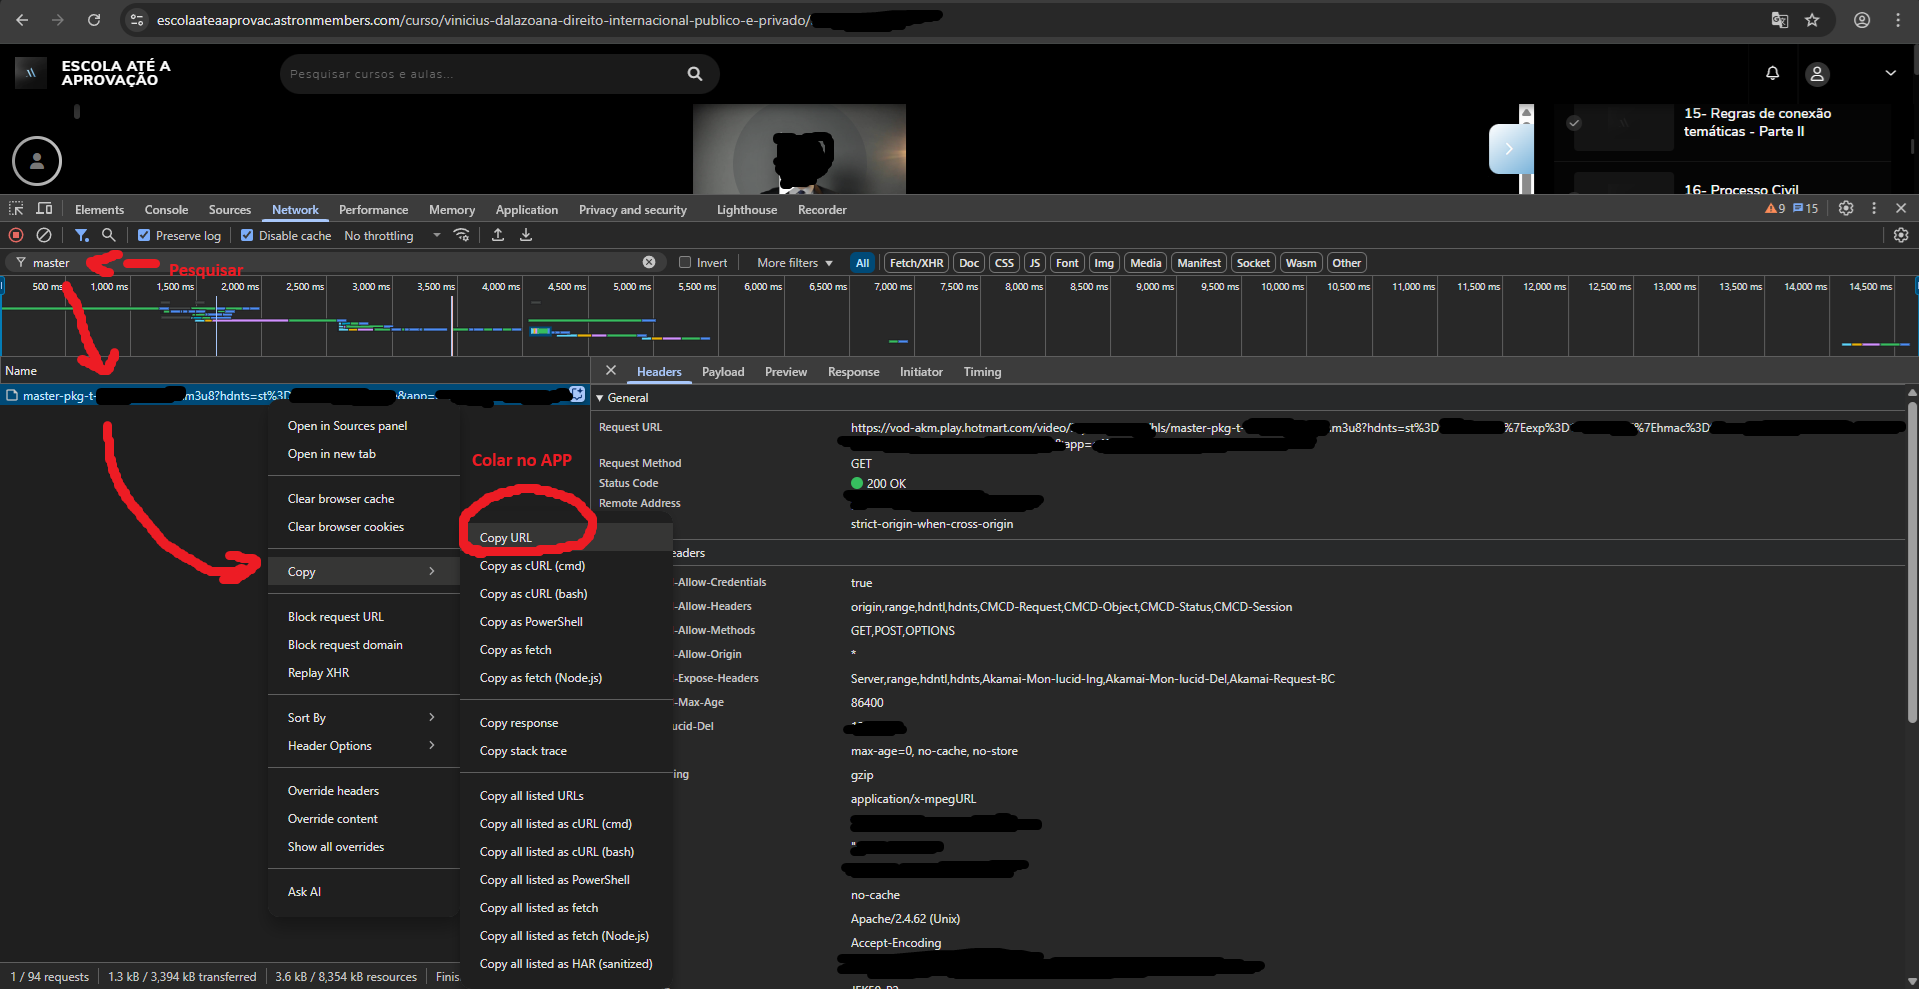
Task: Toggle the network filter funnel icon
Action: click(82, 235)
